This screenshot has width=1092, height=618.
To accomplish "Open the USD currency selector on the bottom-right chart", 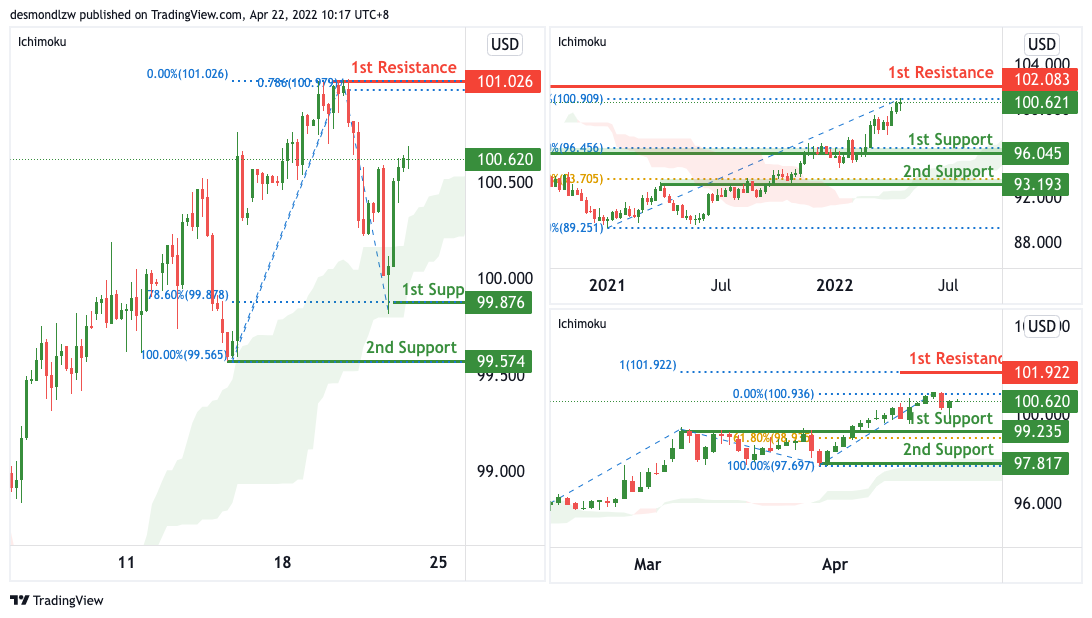I will [x=1042, y=327].
